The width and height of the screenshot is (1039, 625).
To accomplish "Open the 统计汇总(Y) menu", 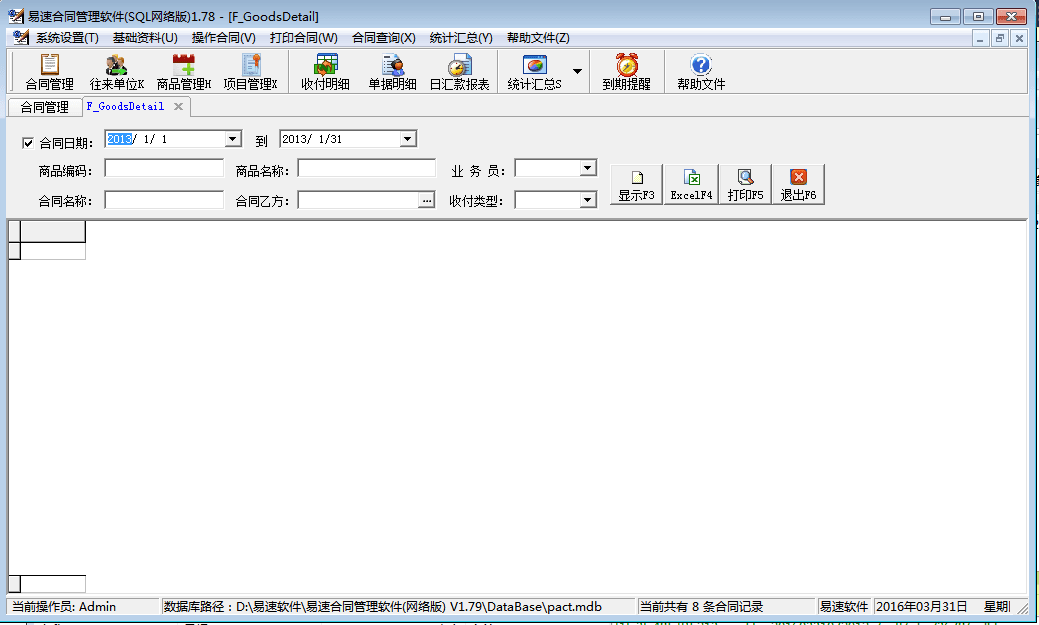I will 461,38.
